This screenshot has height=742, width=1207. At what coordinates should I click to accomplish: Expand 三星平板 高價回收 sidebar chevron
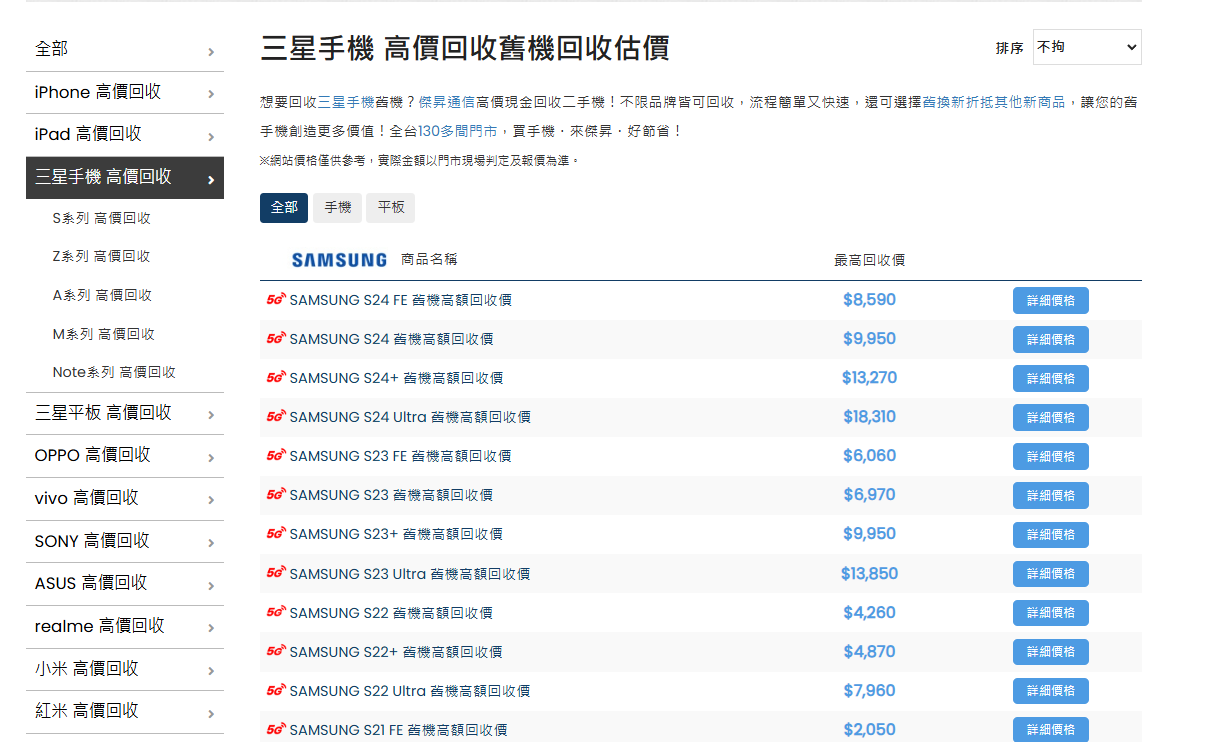tap(211, 415)
